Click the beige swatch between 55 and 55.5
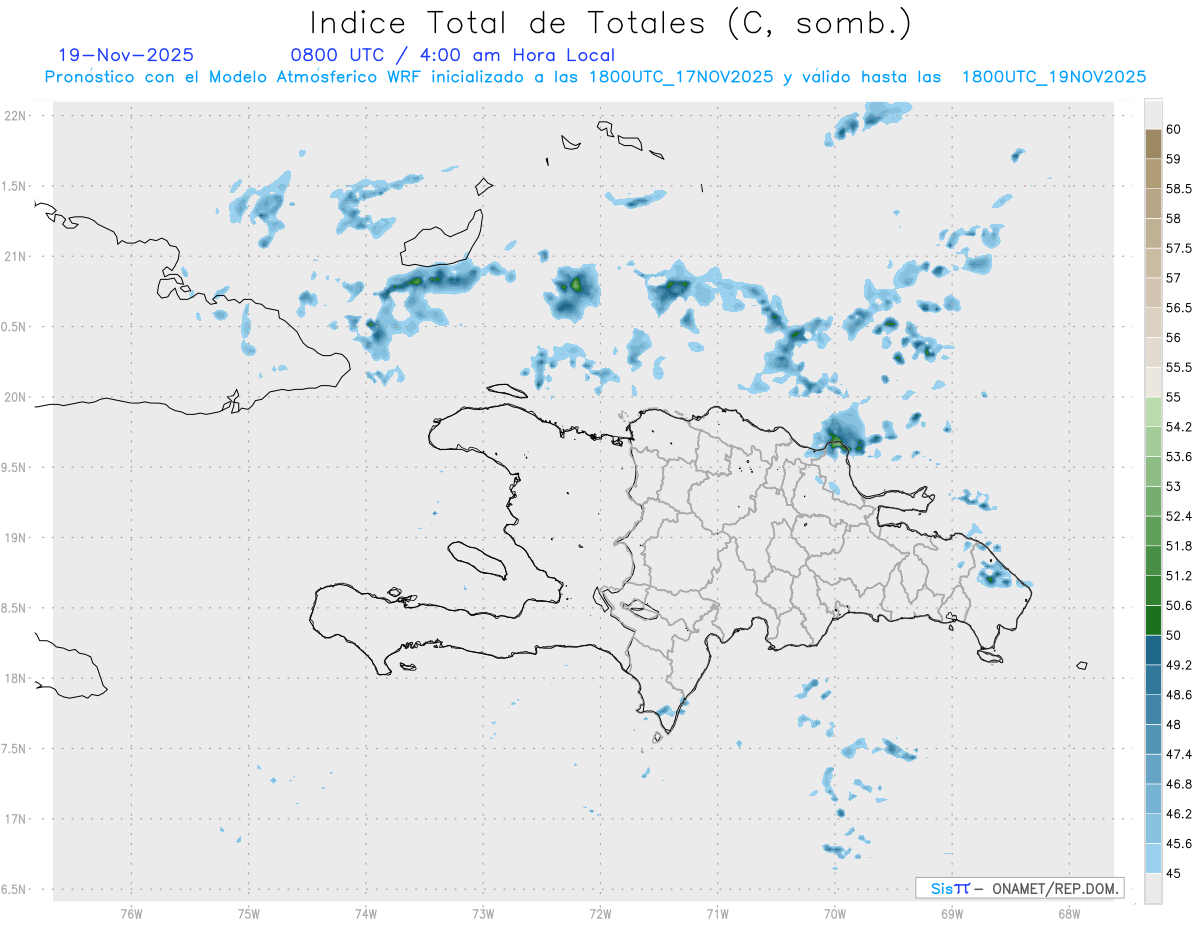 (x=1153, y=383)
